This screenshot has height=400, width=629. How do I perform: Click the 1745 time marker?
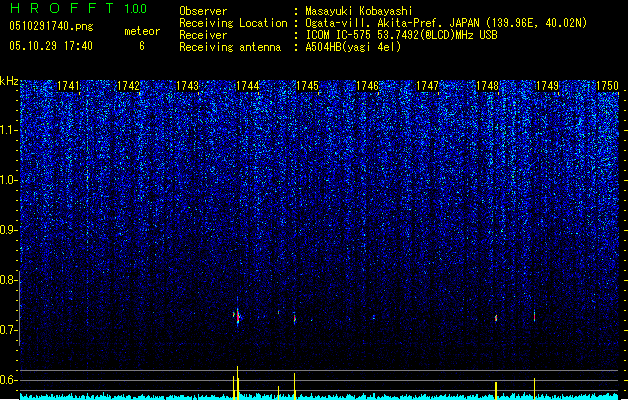coord(307,86)
